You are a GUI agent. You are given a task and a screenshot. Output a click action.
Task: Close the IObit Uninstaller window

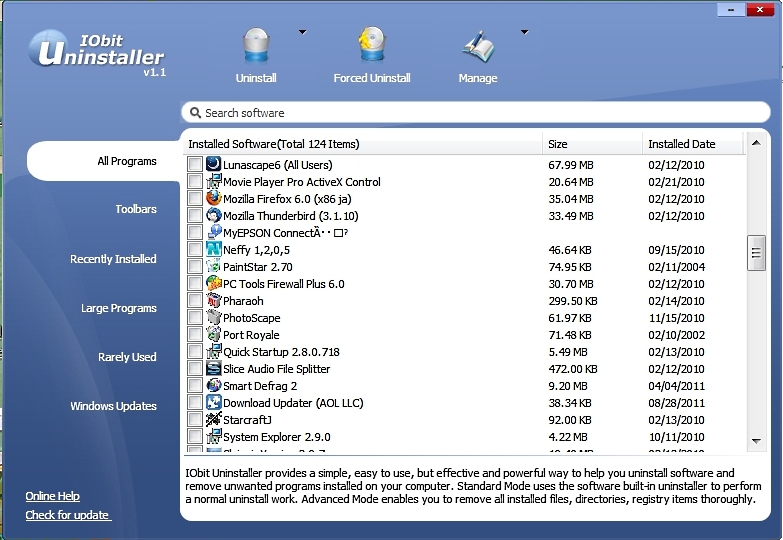(x=760, y=9)
